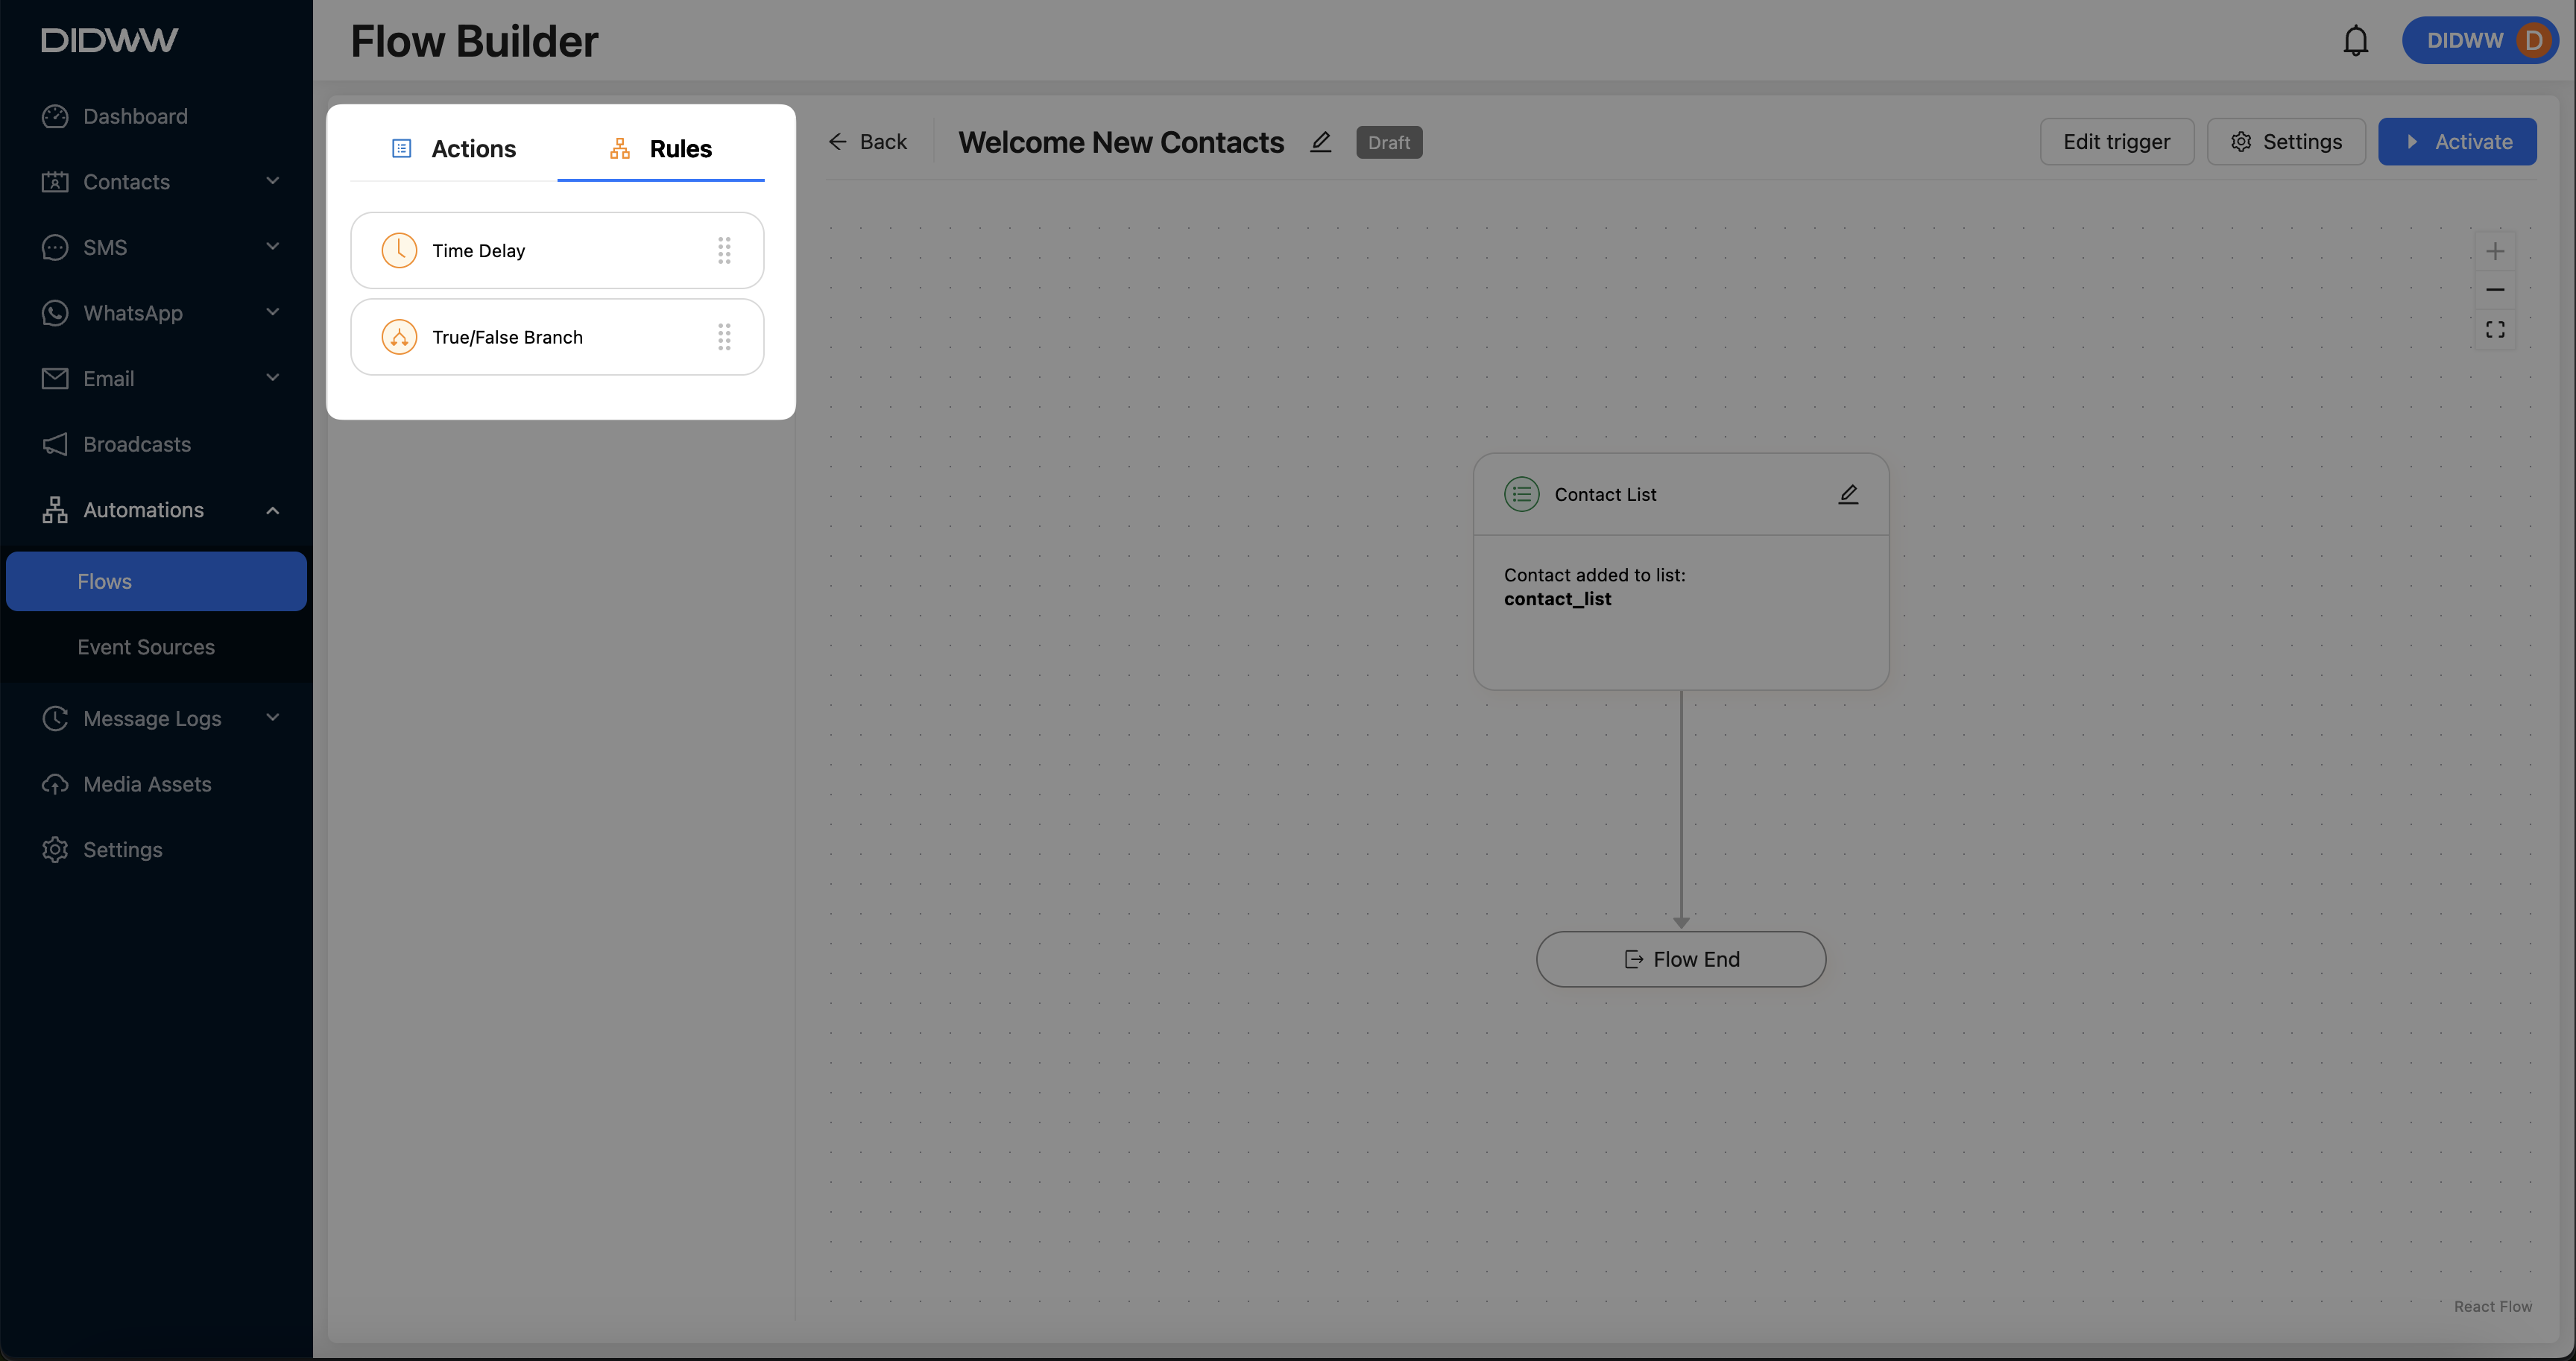Expand the Message Logs dropdown
The image size is (2576, 1361).
click(272, 718)
